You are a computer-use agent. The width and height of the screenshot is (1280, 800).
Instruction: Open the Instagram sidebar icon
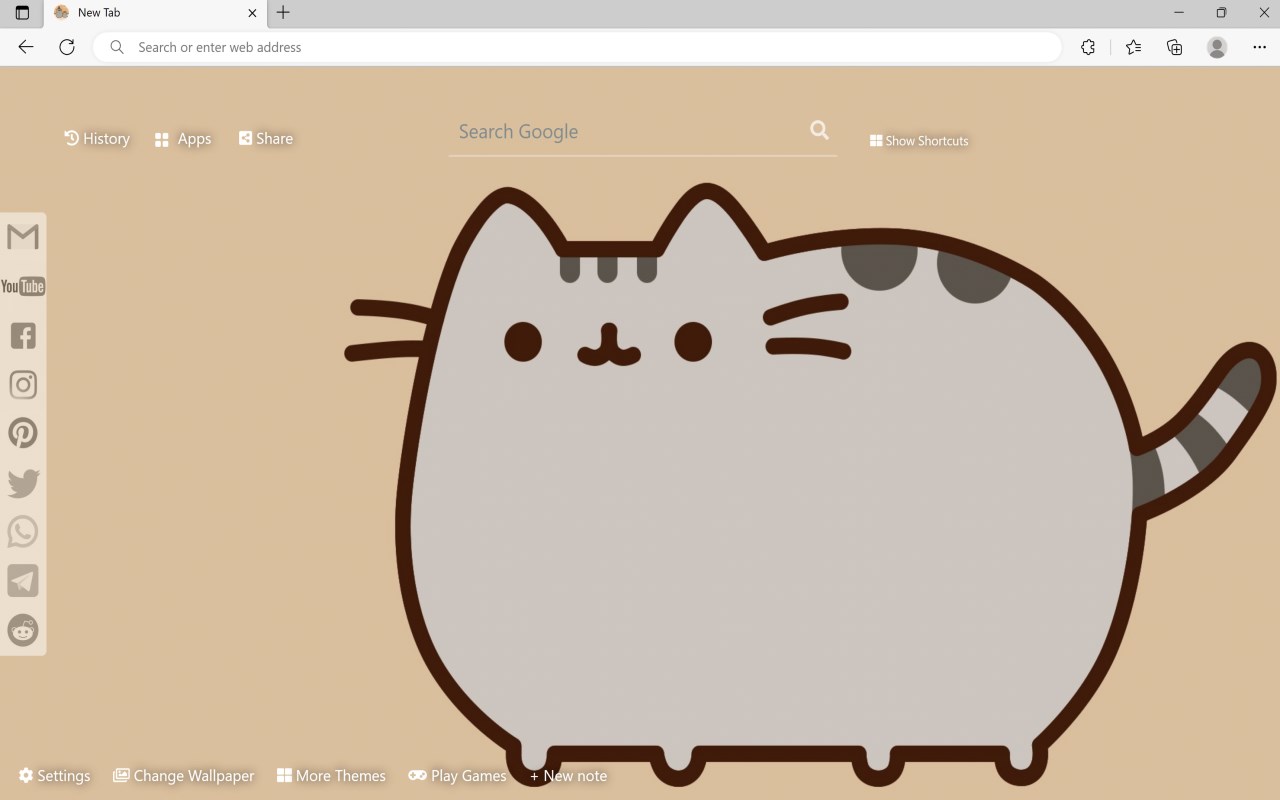coord(23,384)
